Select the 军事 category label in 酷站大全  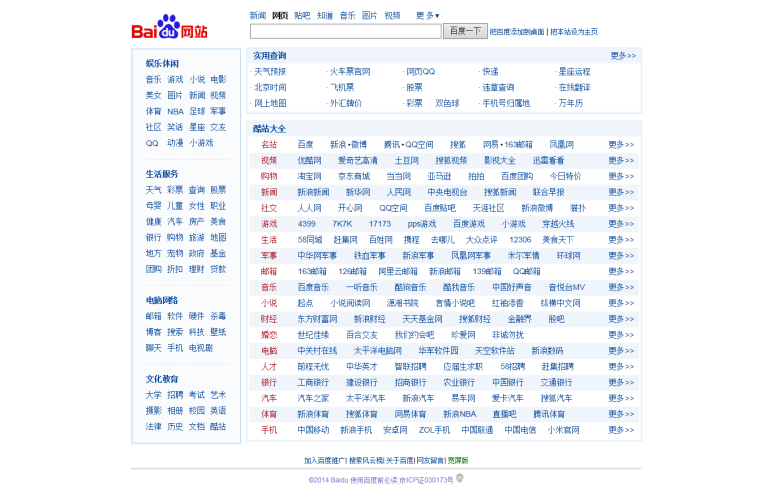pyautogui.click(x=269, y=255)
